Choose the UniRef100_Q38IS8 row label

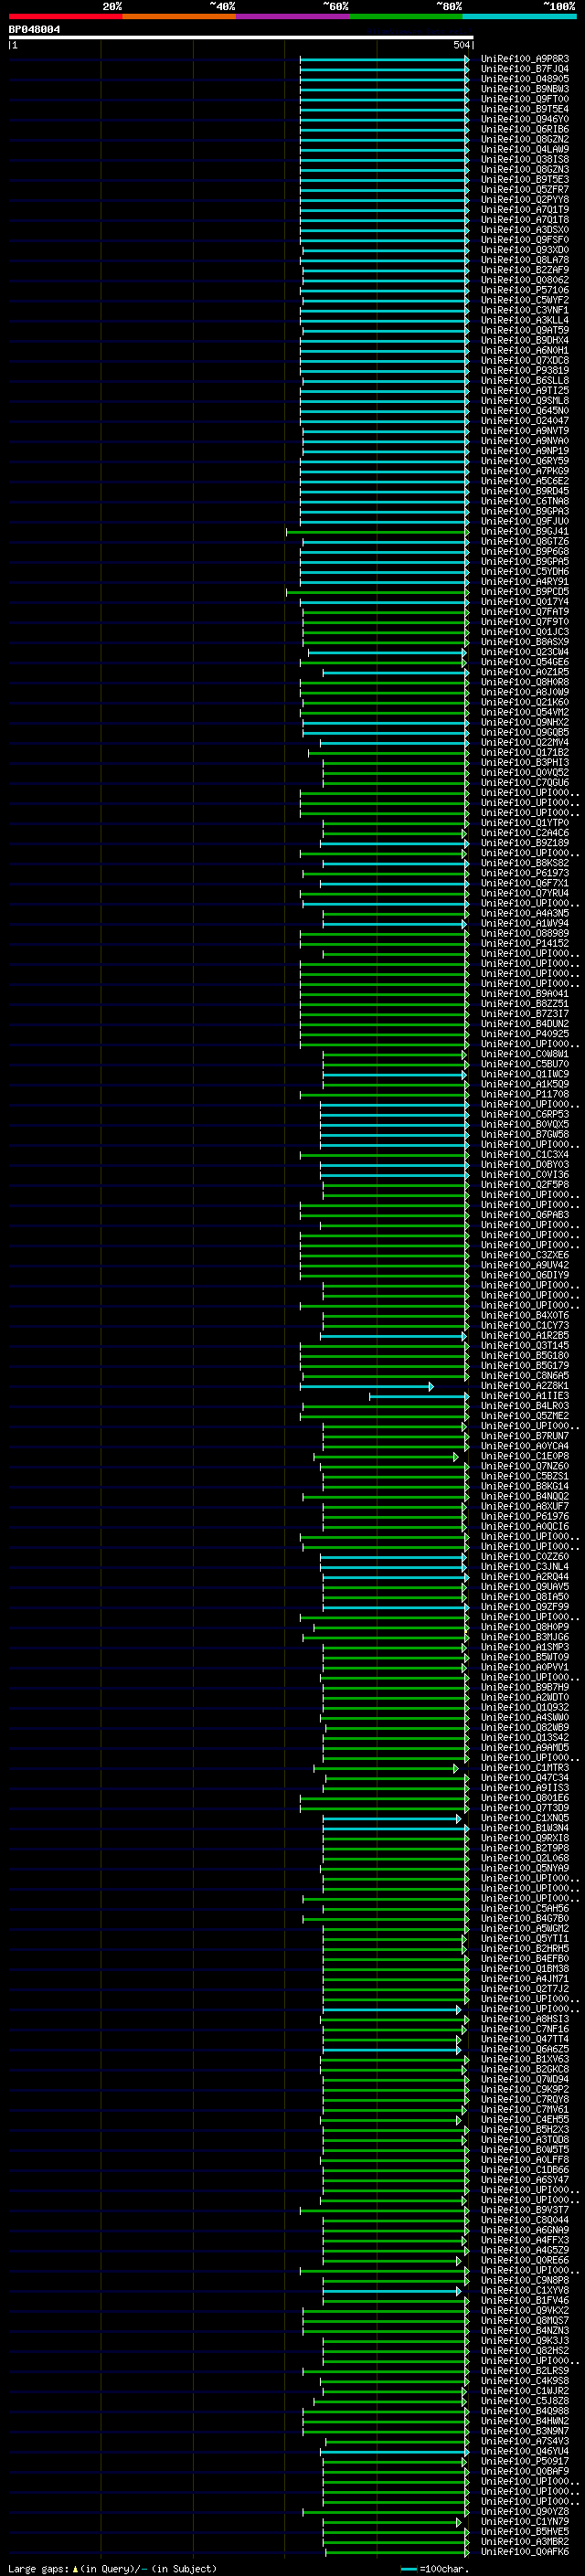point(524,159)
